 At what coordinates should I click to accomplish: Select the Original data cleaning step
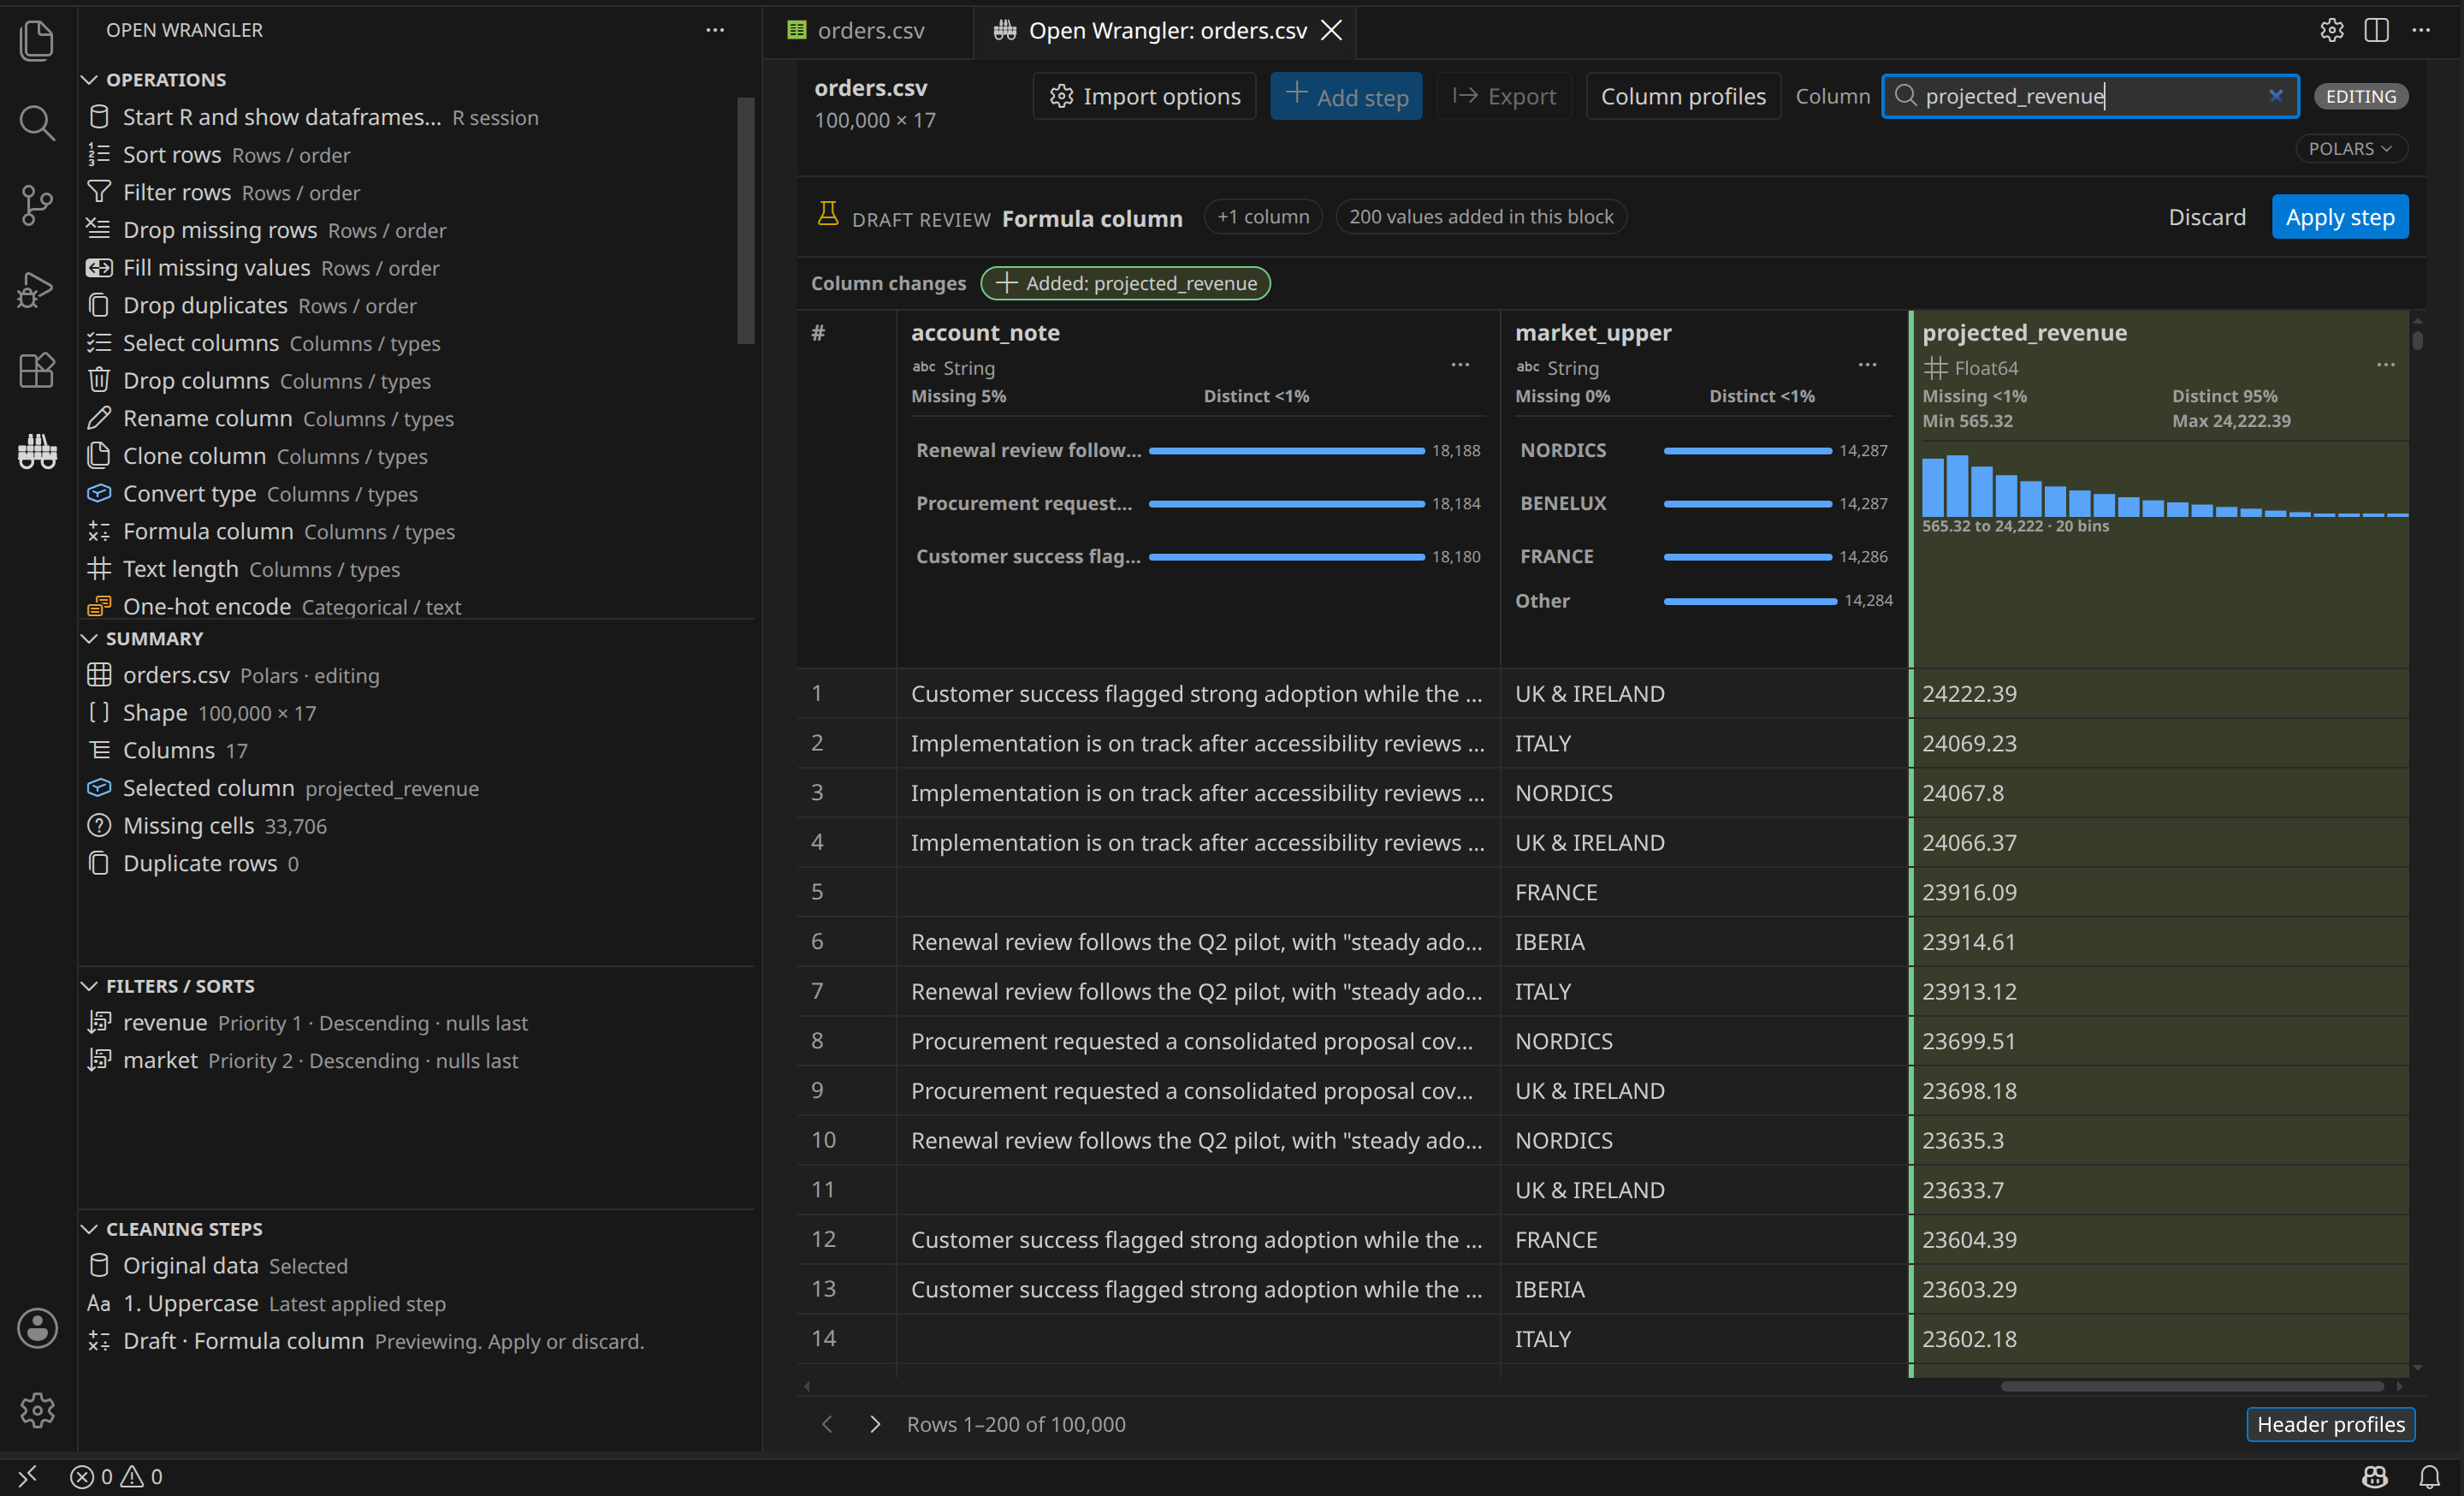415,1266
